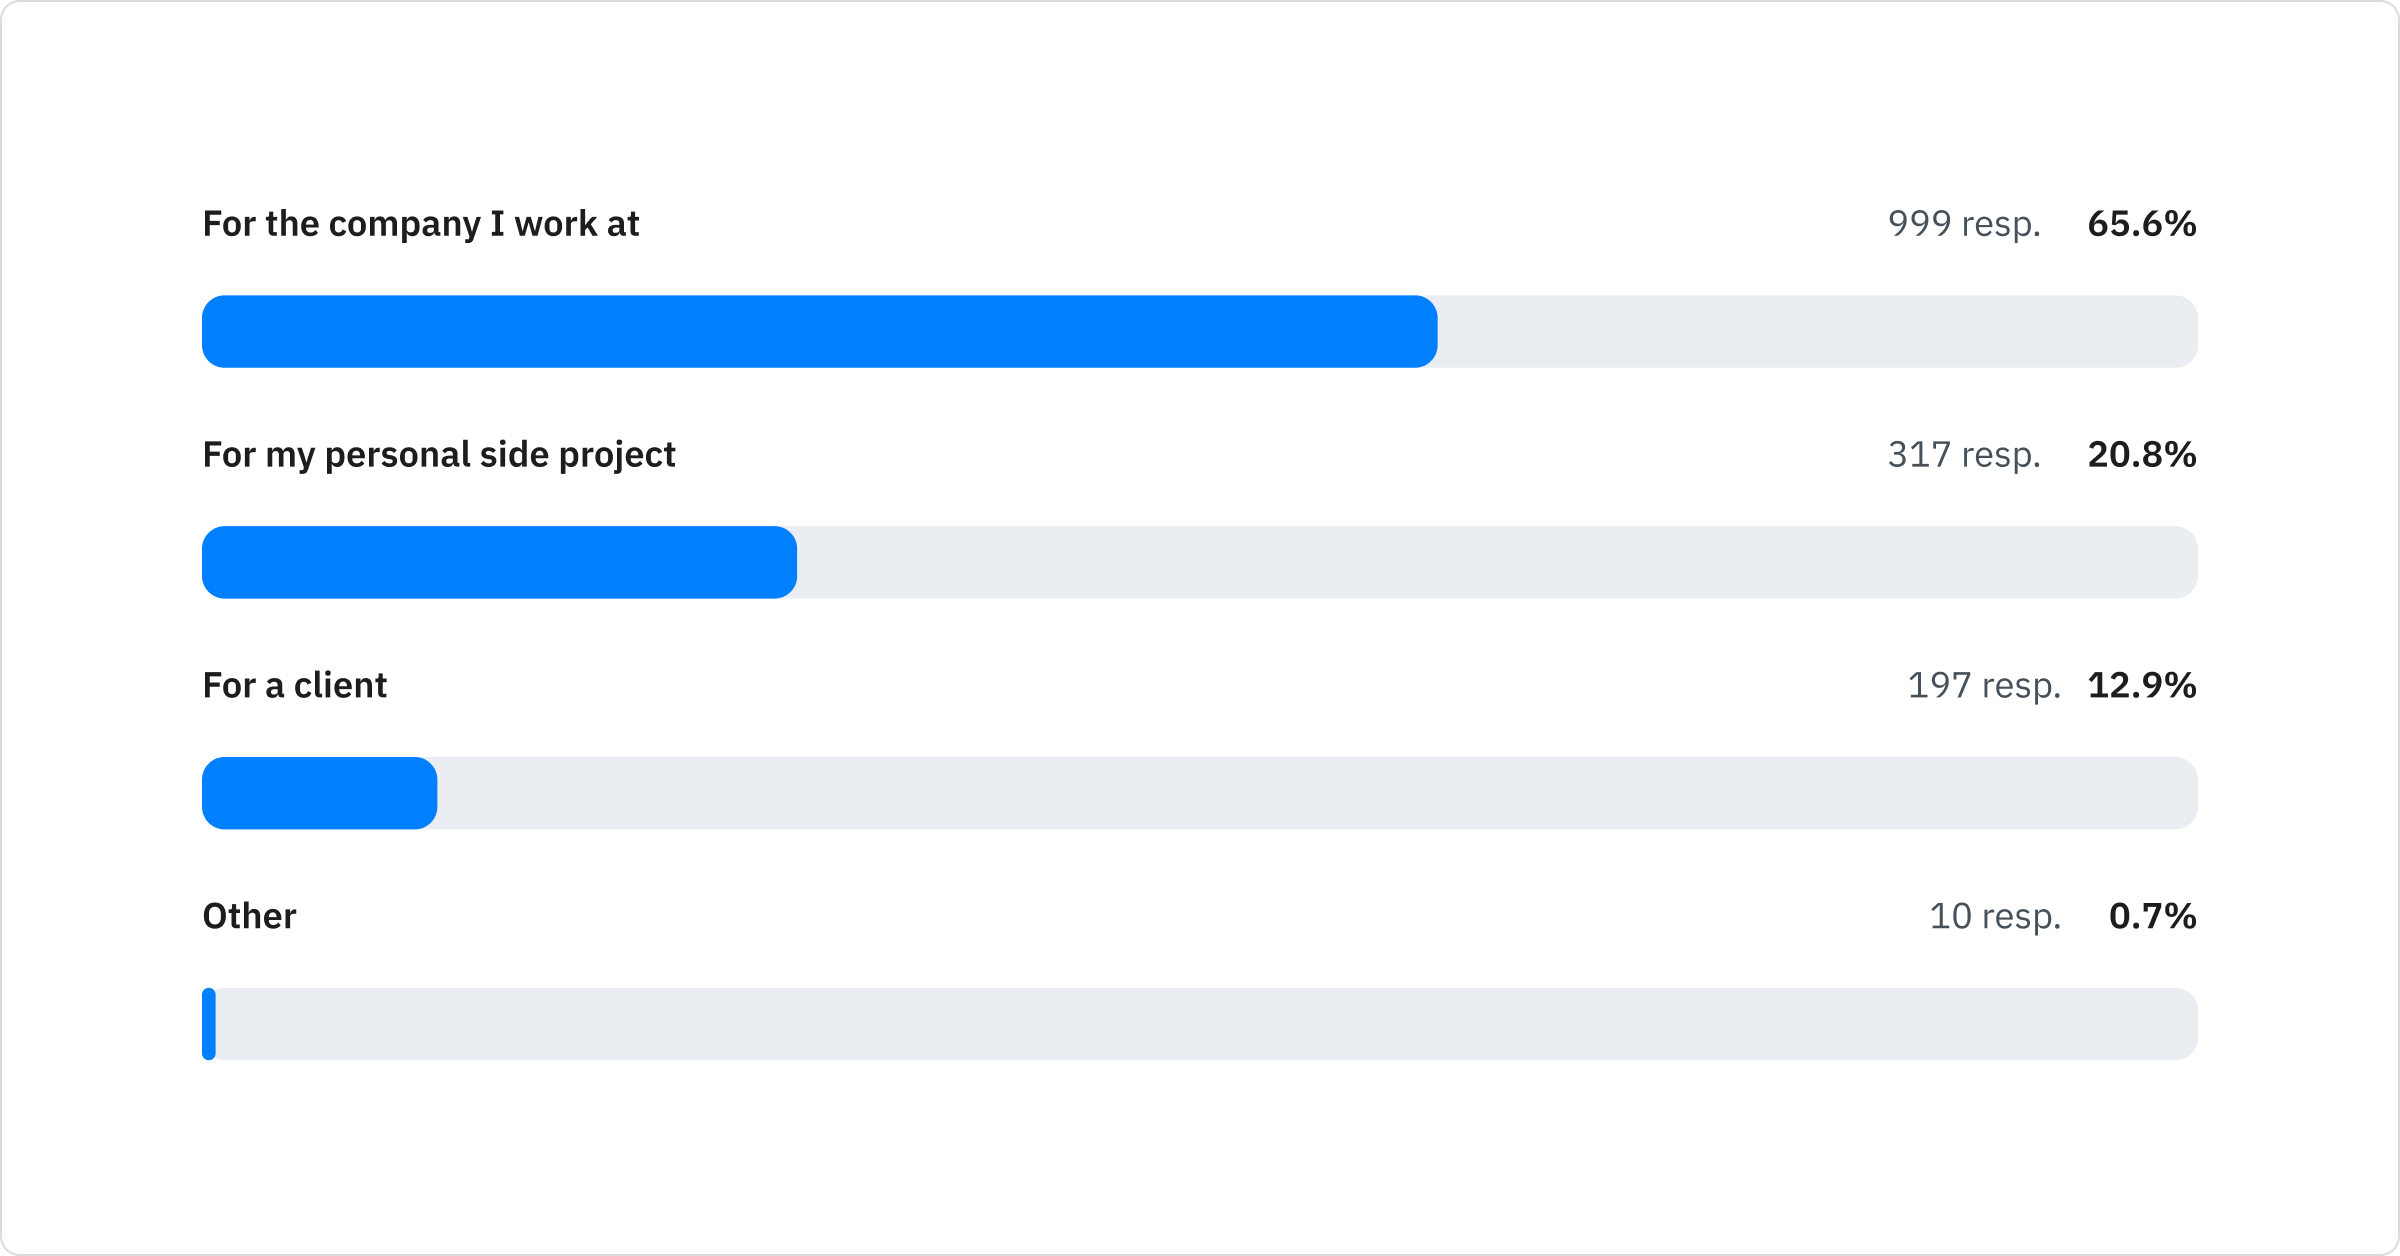Click gray unfilled portion of client bar
This screenshot has width=2400, height=1256.
click(x=1316, y=794)
